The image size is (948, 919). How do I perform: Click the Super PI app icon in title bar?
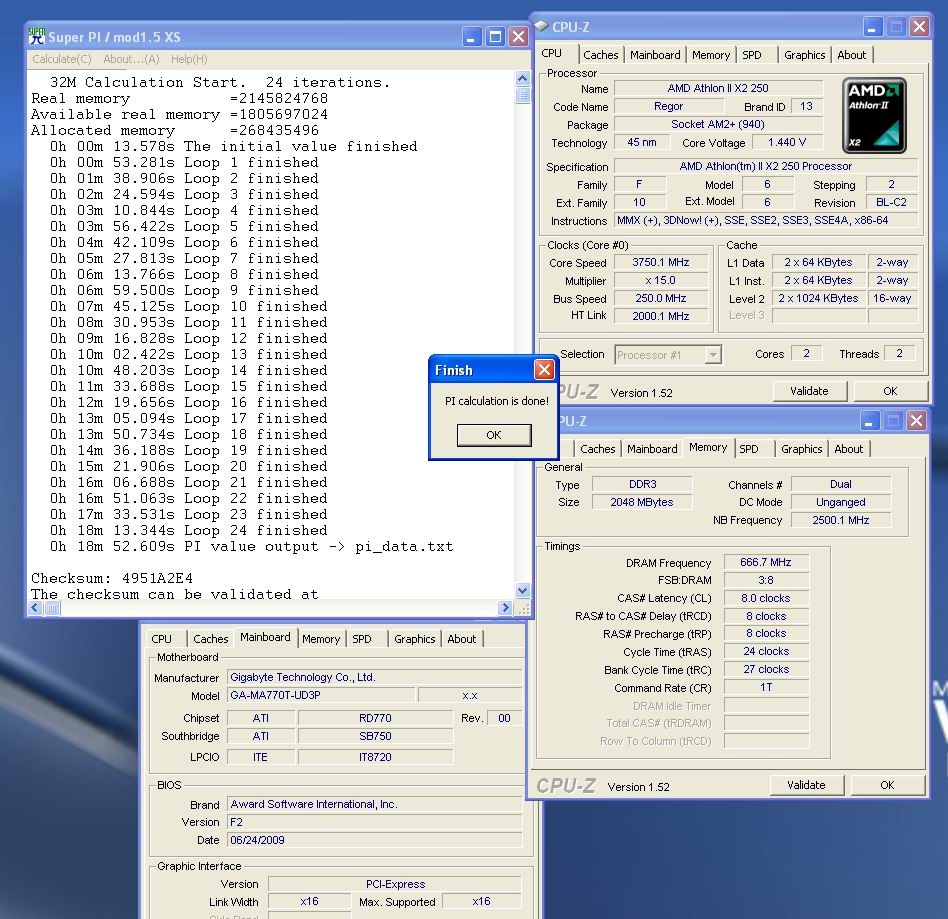coord(37,36)
